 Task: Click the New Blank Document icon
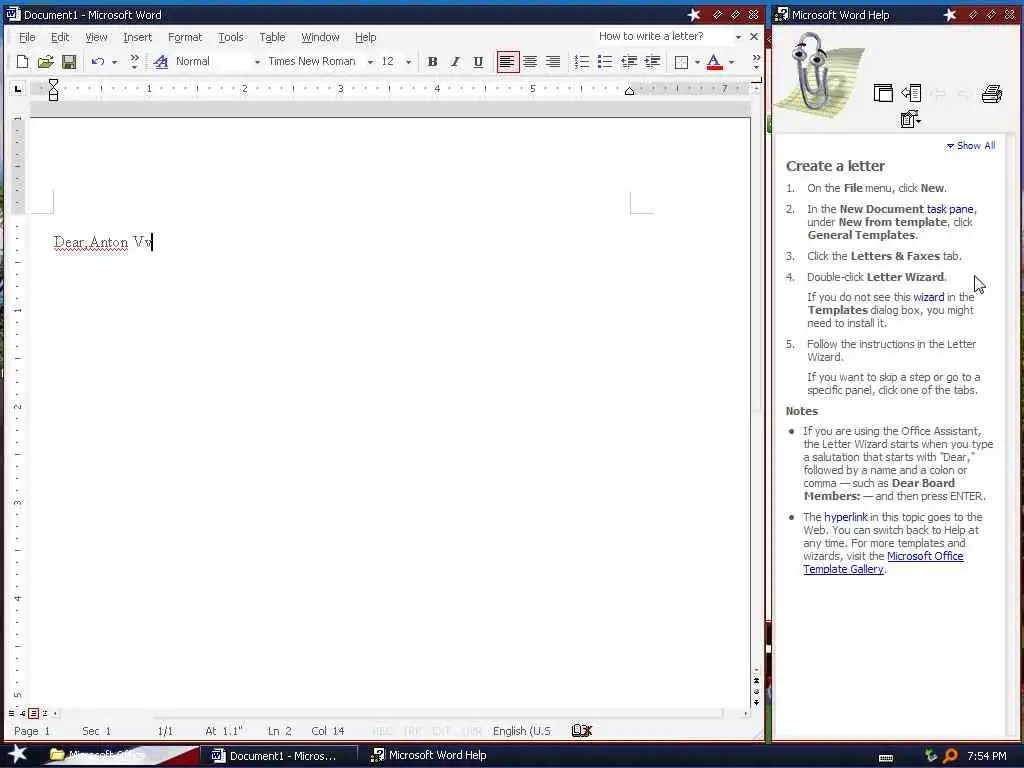pos(22,62)
